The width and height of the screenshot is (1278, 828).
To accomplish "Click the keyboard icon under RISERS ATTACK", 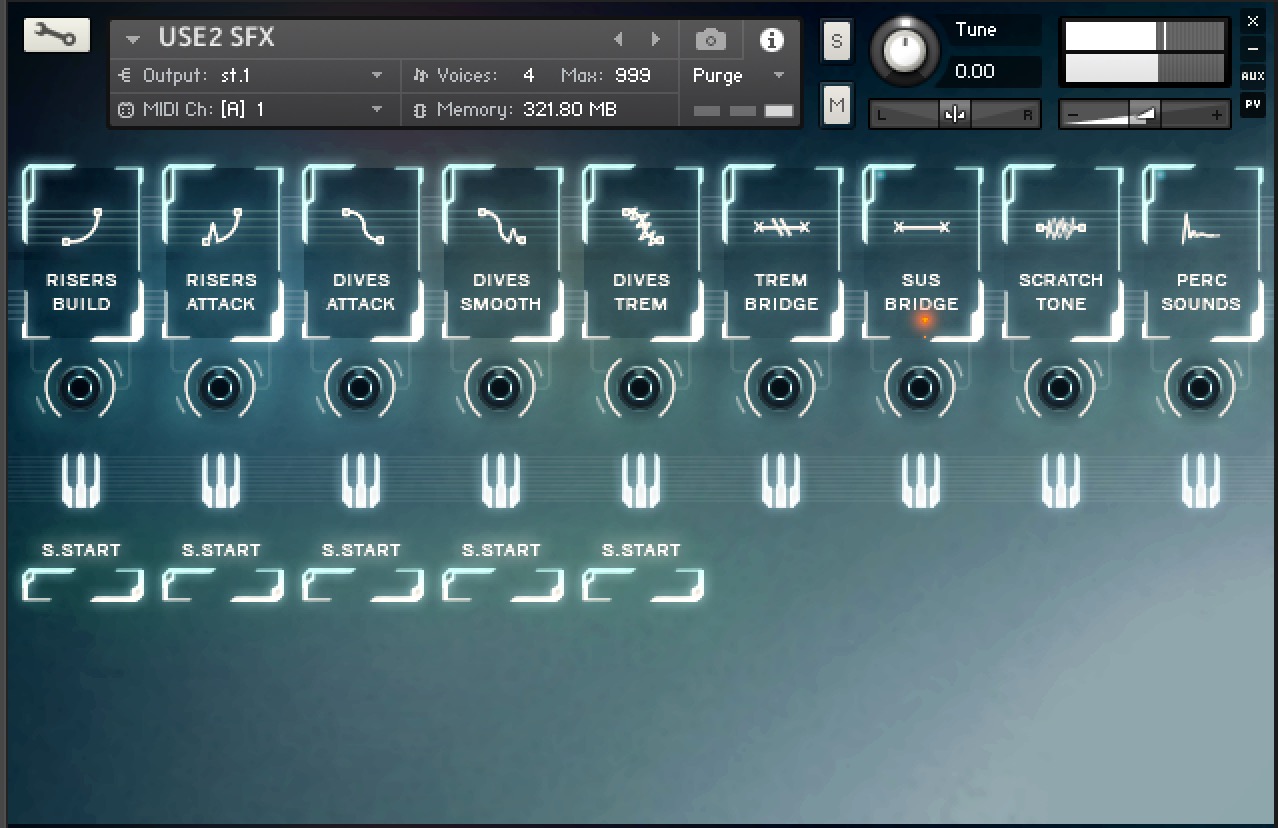I will tap(220, 480).
